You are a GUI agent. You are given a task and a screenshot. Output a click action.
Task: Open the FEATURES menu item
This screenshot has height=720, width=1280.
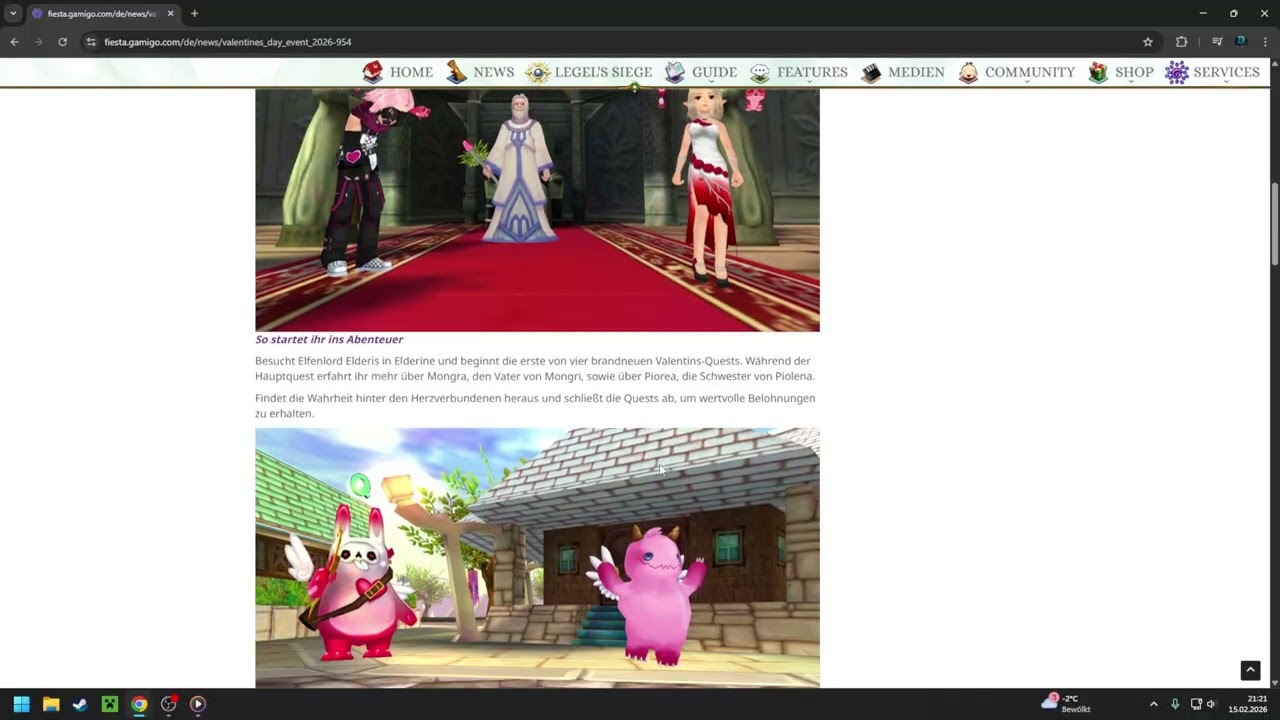(x=812, y=72)
